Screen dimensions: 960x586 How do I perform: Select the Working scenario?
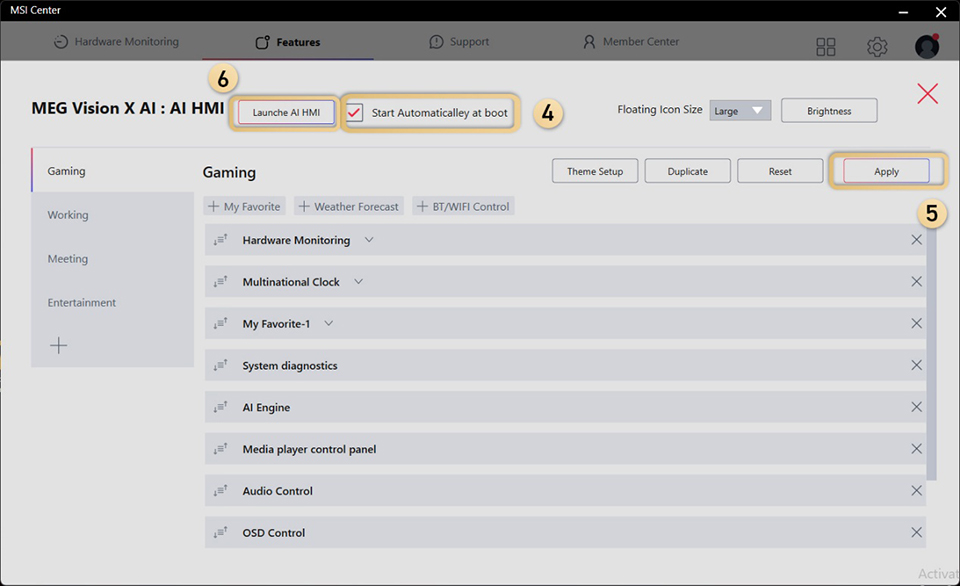pos(67,214)
